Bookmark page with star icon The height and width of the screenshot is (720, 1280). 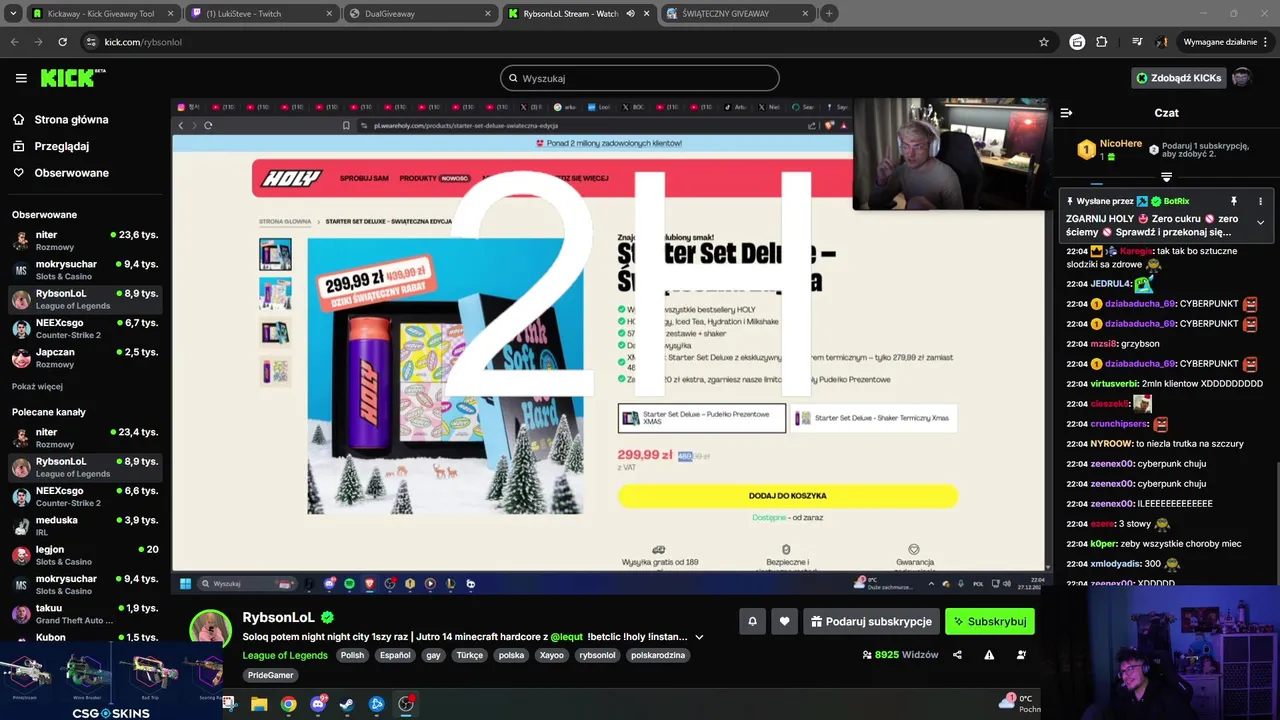(1044, 42)
